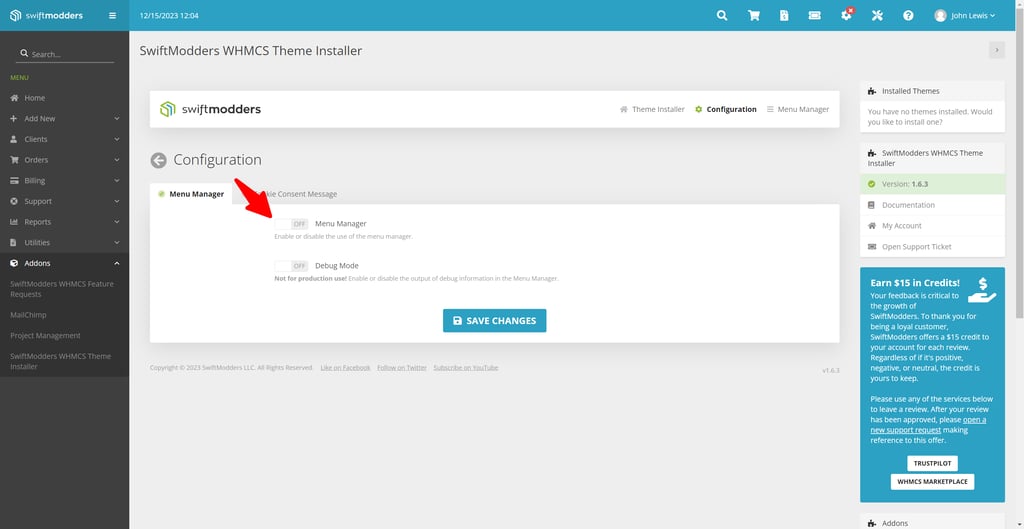This screenshot has height=529, width=1024.
Task: Click the Trustpilot review button
Action: coord(932,463)
